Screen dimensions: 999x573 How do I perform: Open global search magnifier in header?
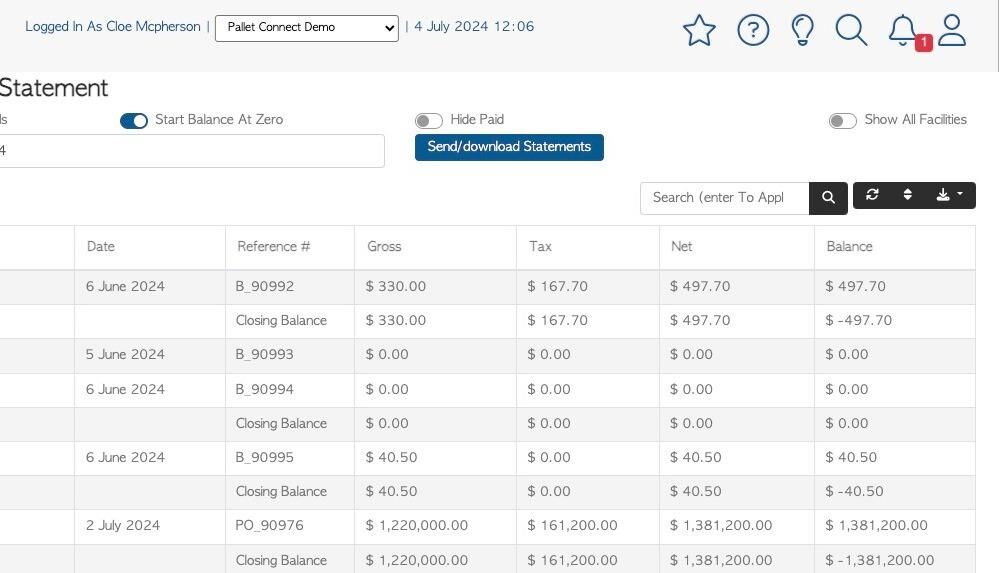click(x=851, y=30)
